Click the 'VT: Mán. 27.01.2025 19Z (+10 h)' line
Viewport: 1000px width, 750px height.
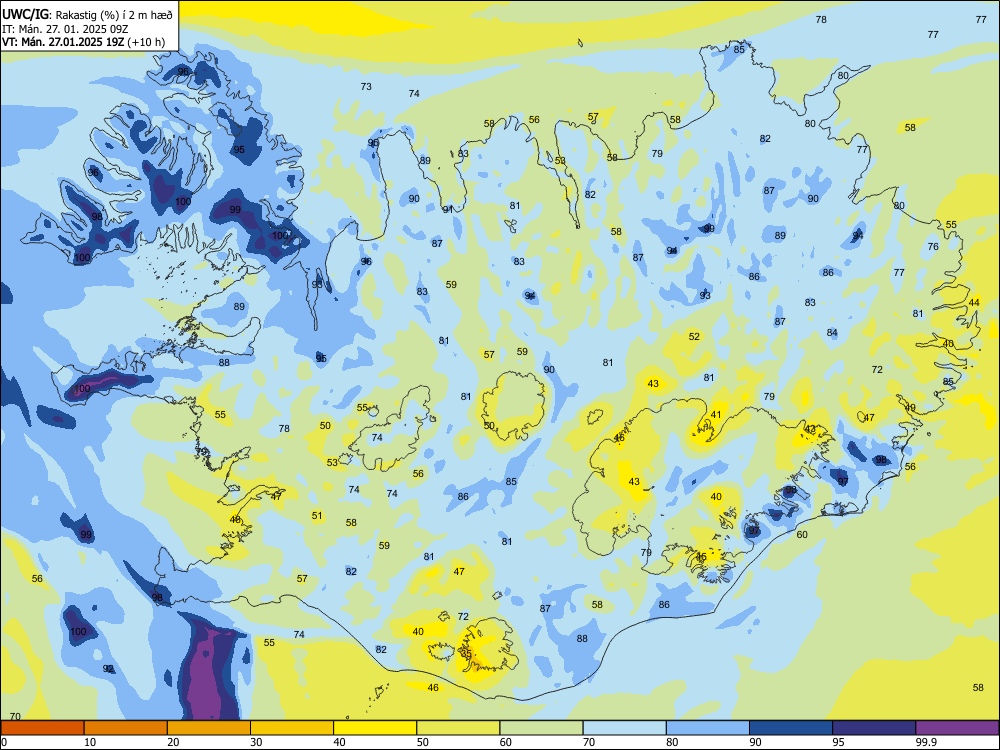coord(84,42)
